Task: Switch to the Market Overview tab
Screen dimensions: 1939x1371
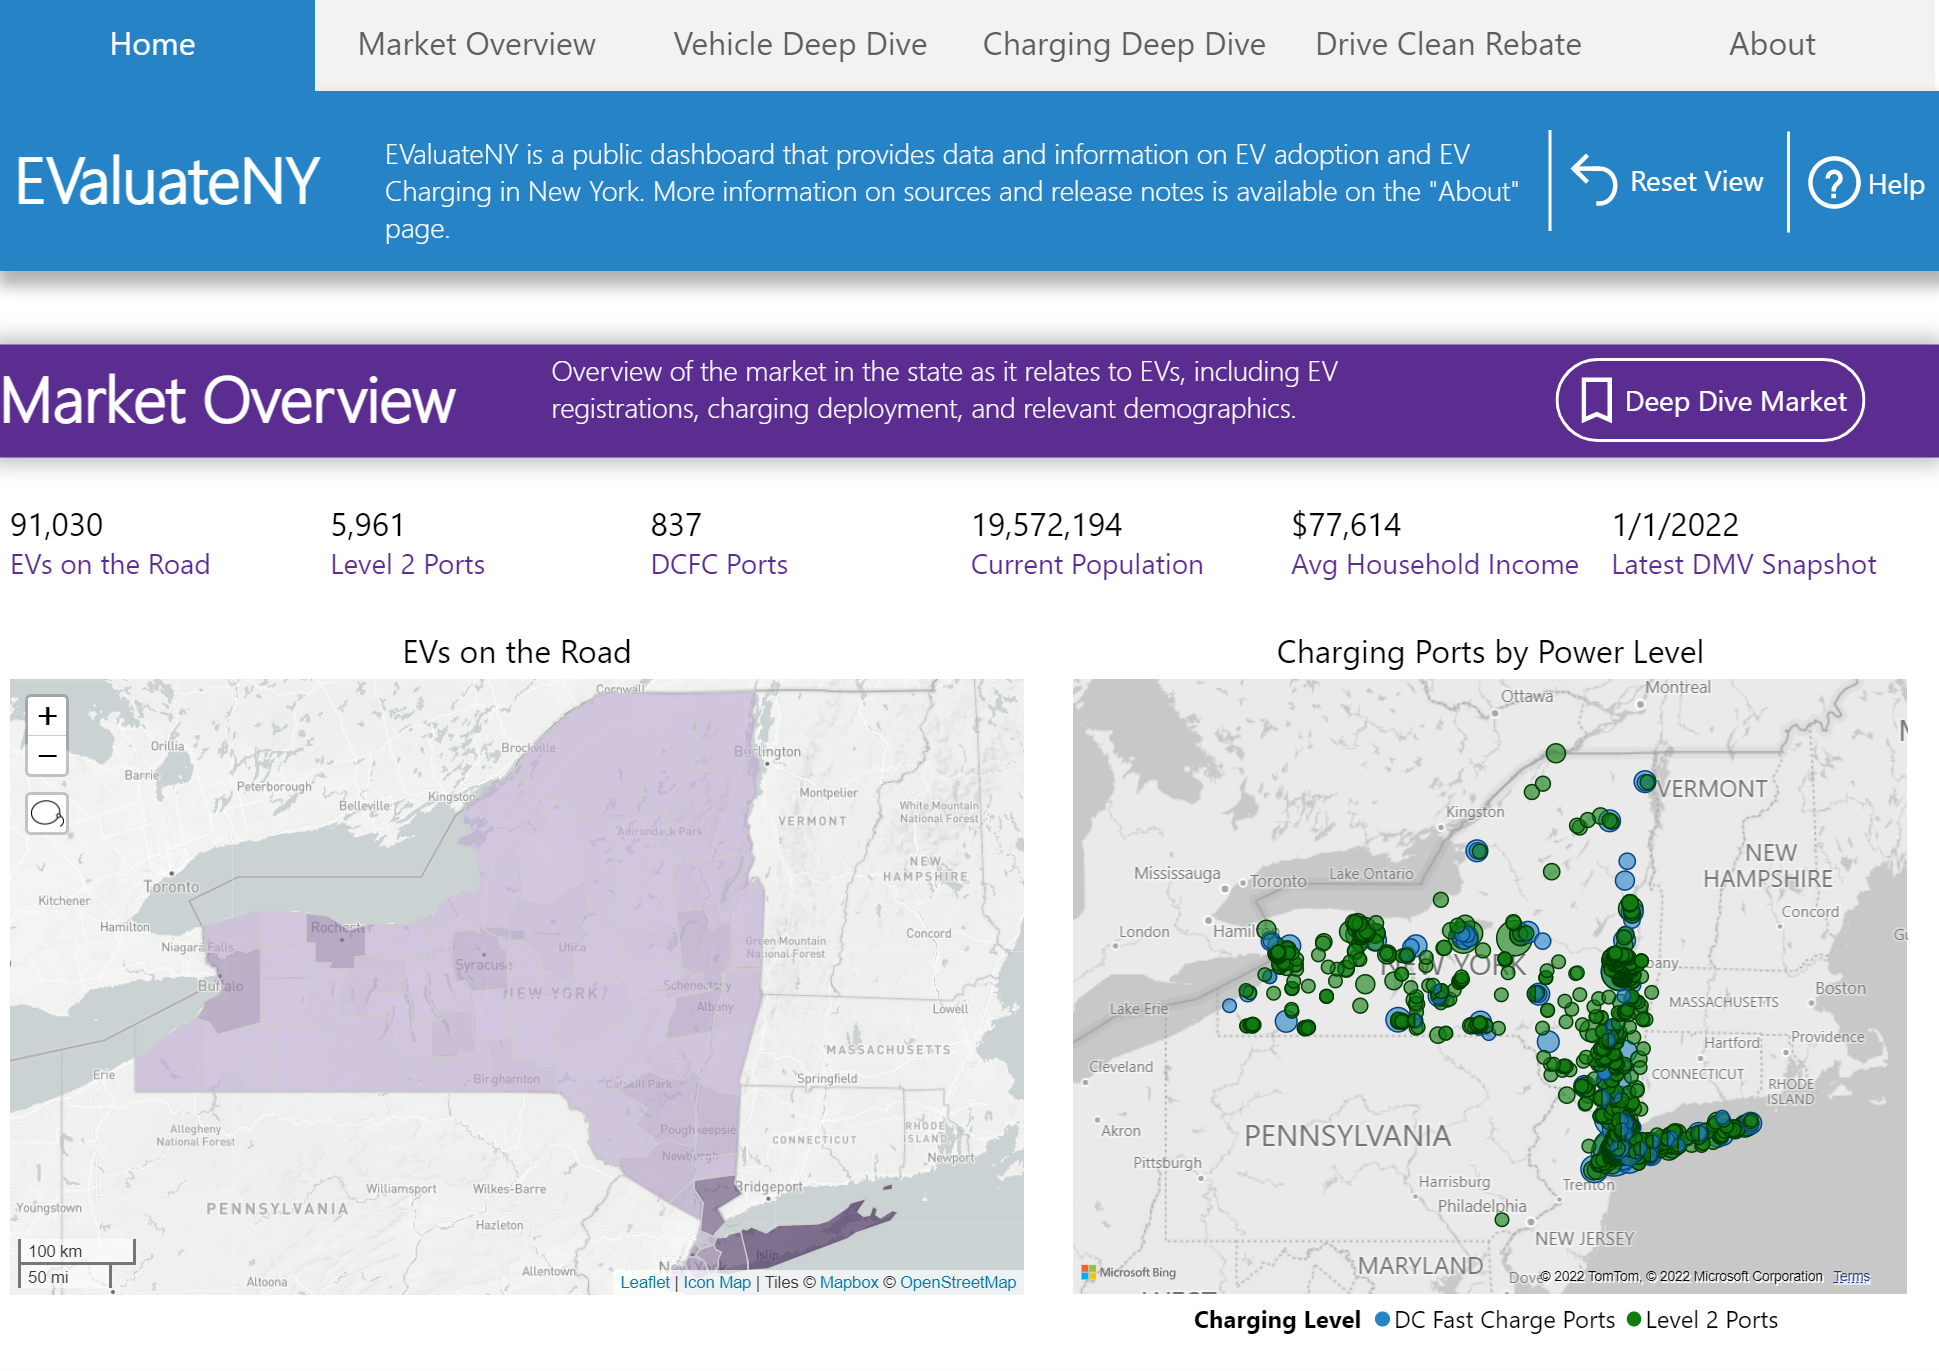Action: point(476,45)
